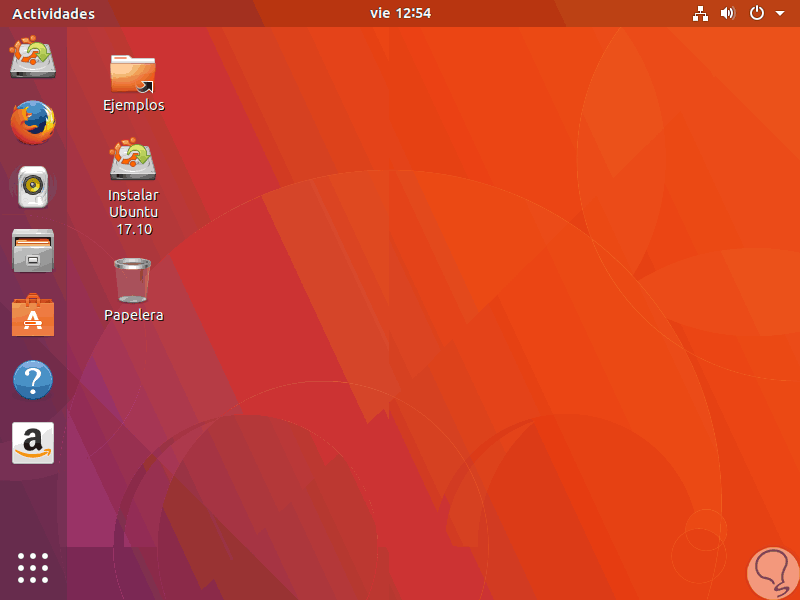Open the Help question mark icon
800x600 pixels.
click(33, 380)
